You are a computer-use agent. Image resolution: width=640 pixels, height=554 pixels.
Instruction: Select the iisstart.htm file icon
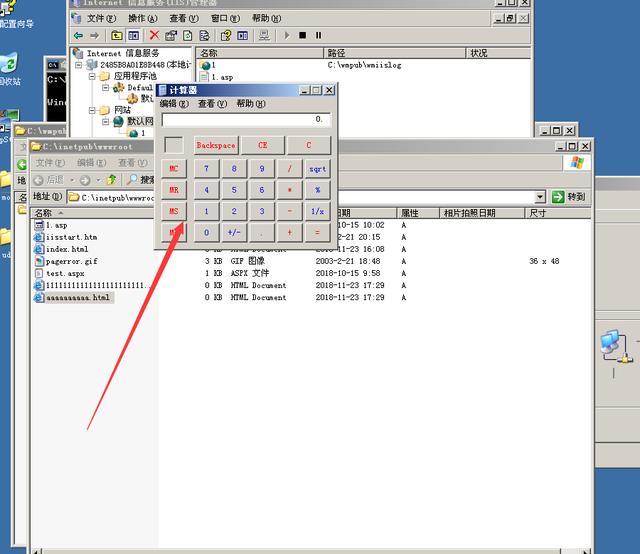click(x=39, y=237)
